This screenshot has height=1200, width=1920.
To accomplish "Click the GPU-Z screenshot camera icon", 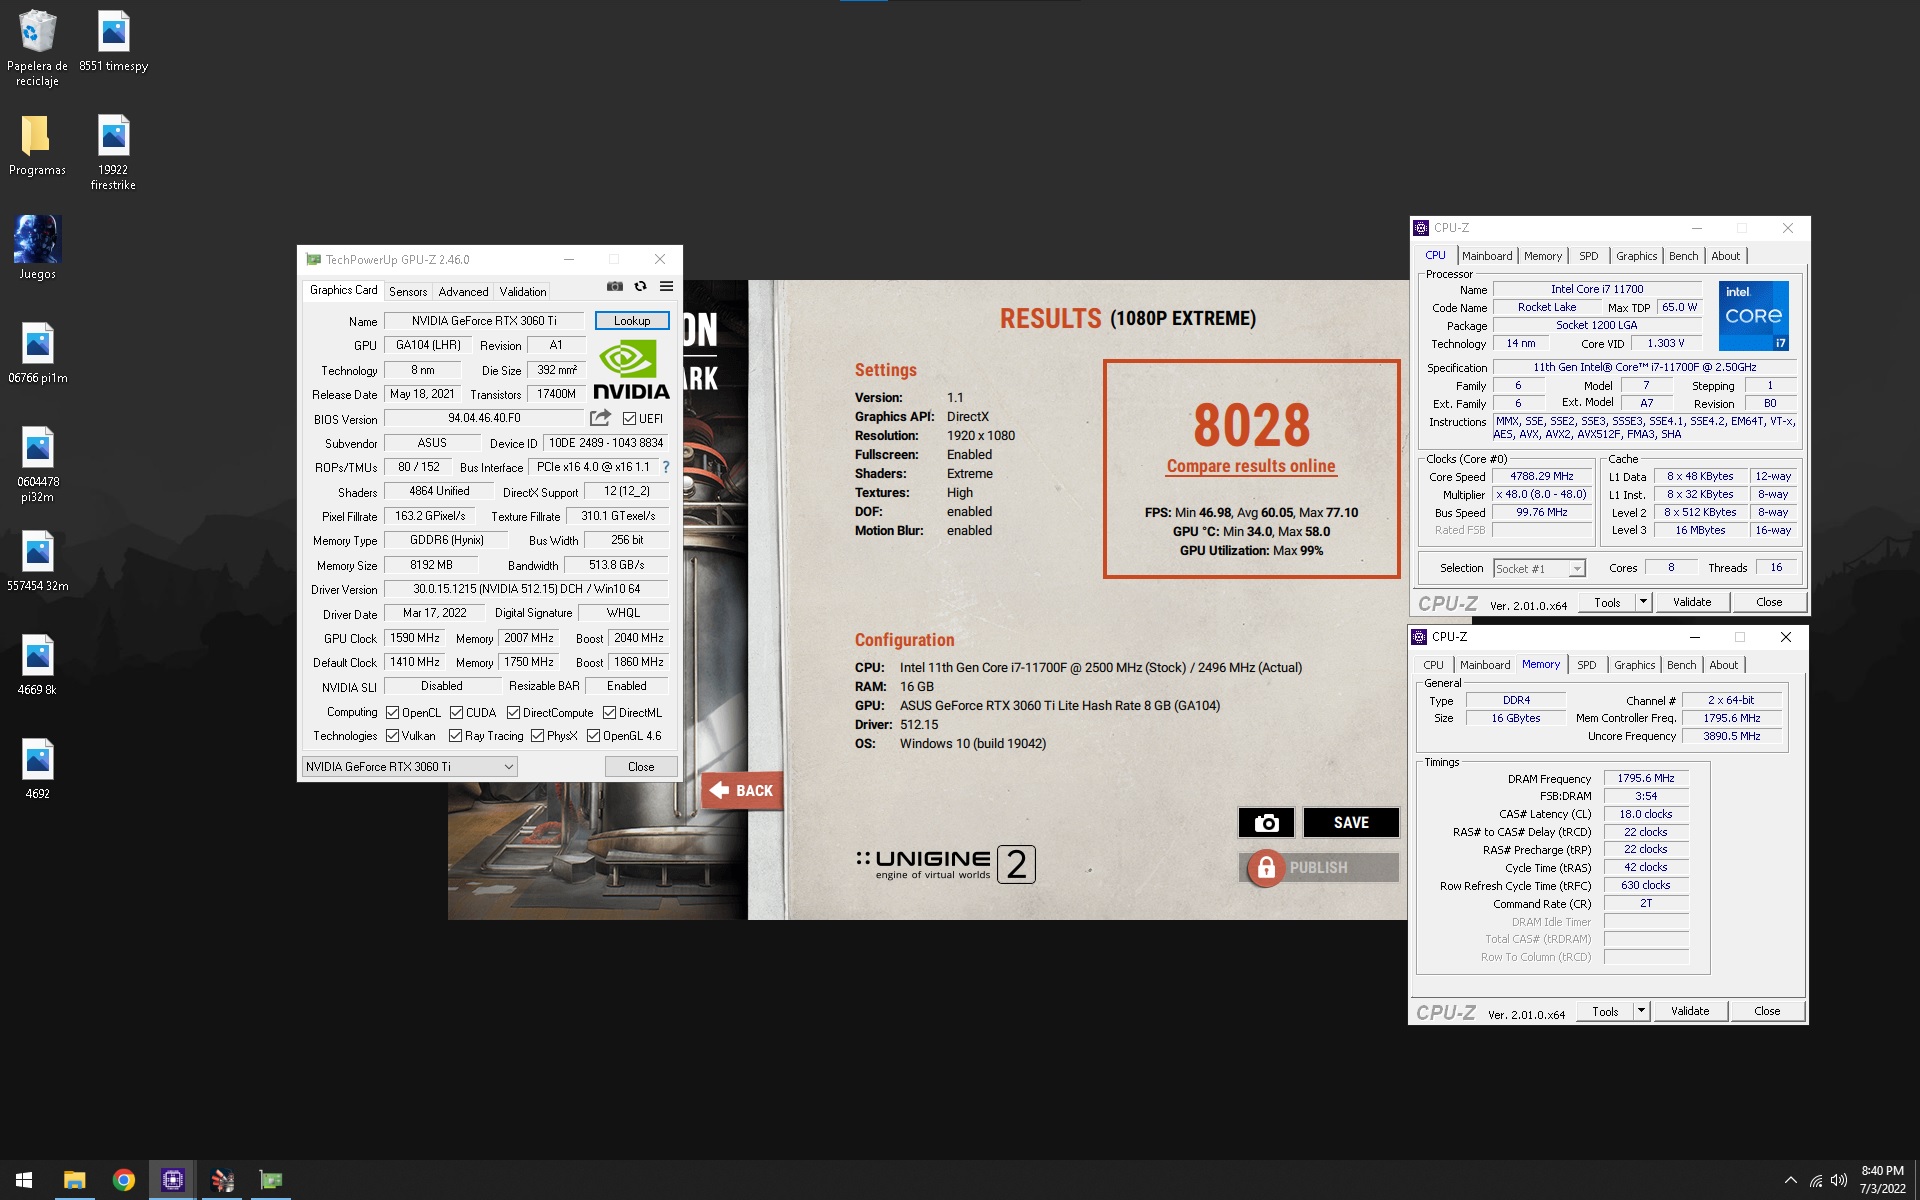I will pyautogui.click(x=615, y=287).
